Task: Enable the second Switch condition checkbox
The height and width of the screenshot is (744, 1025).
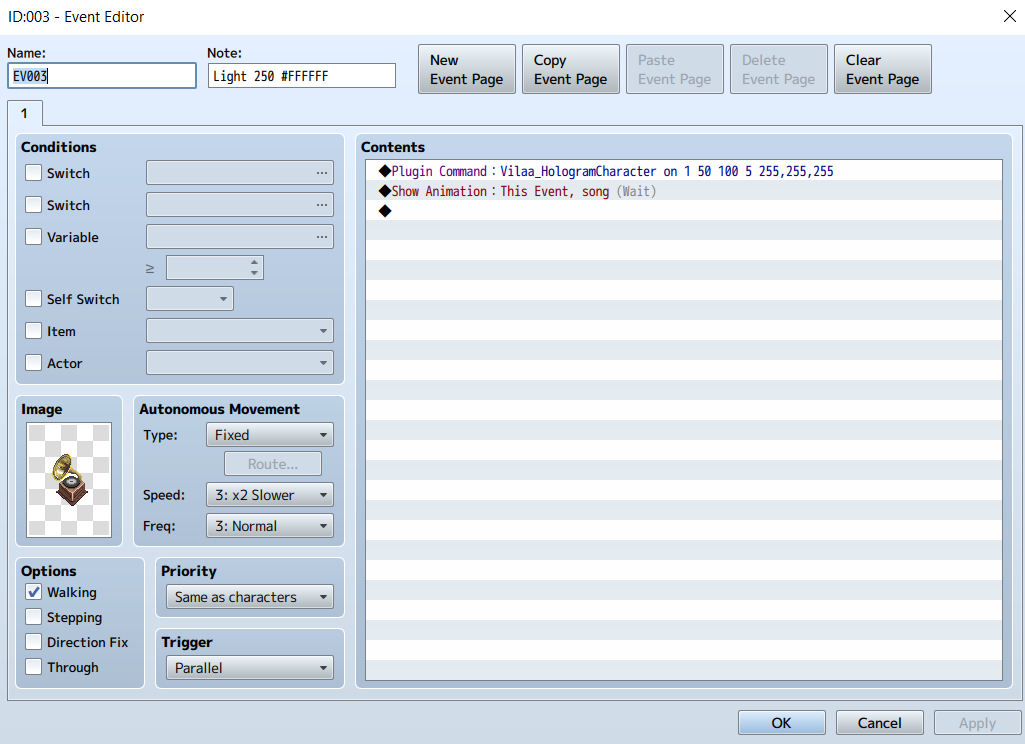Action: pos(33,205)
